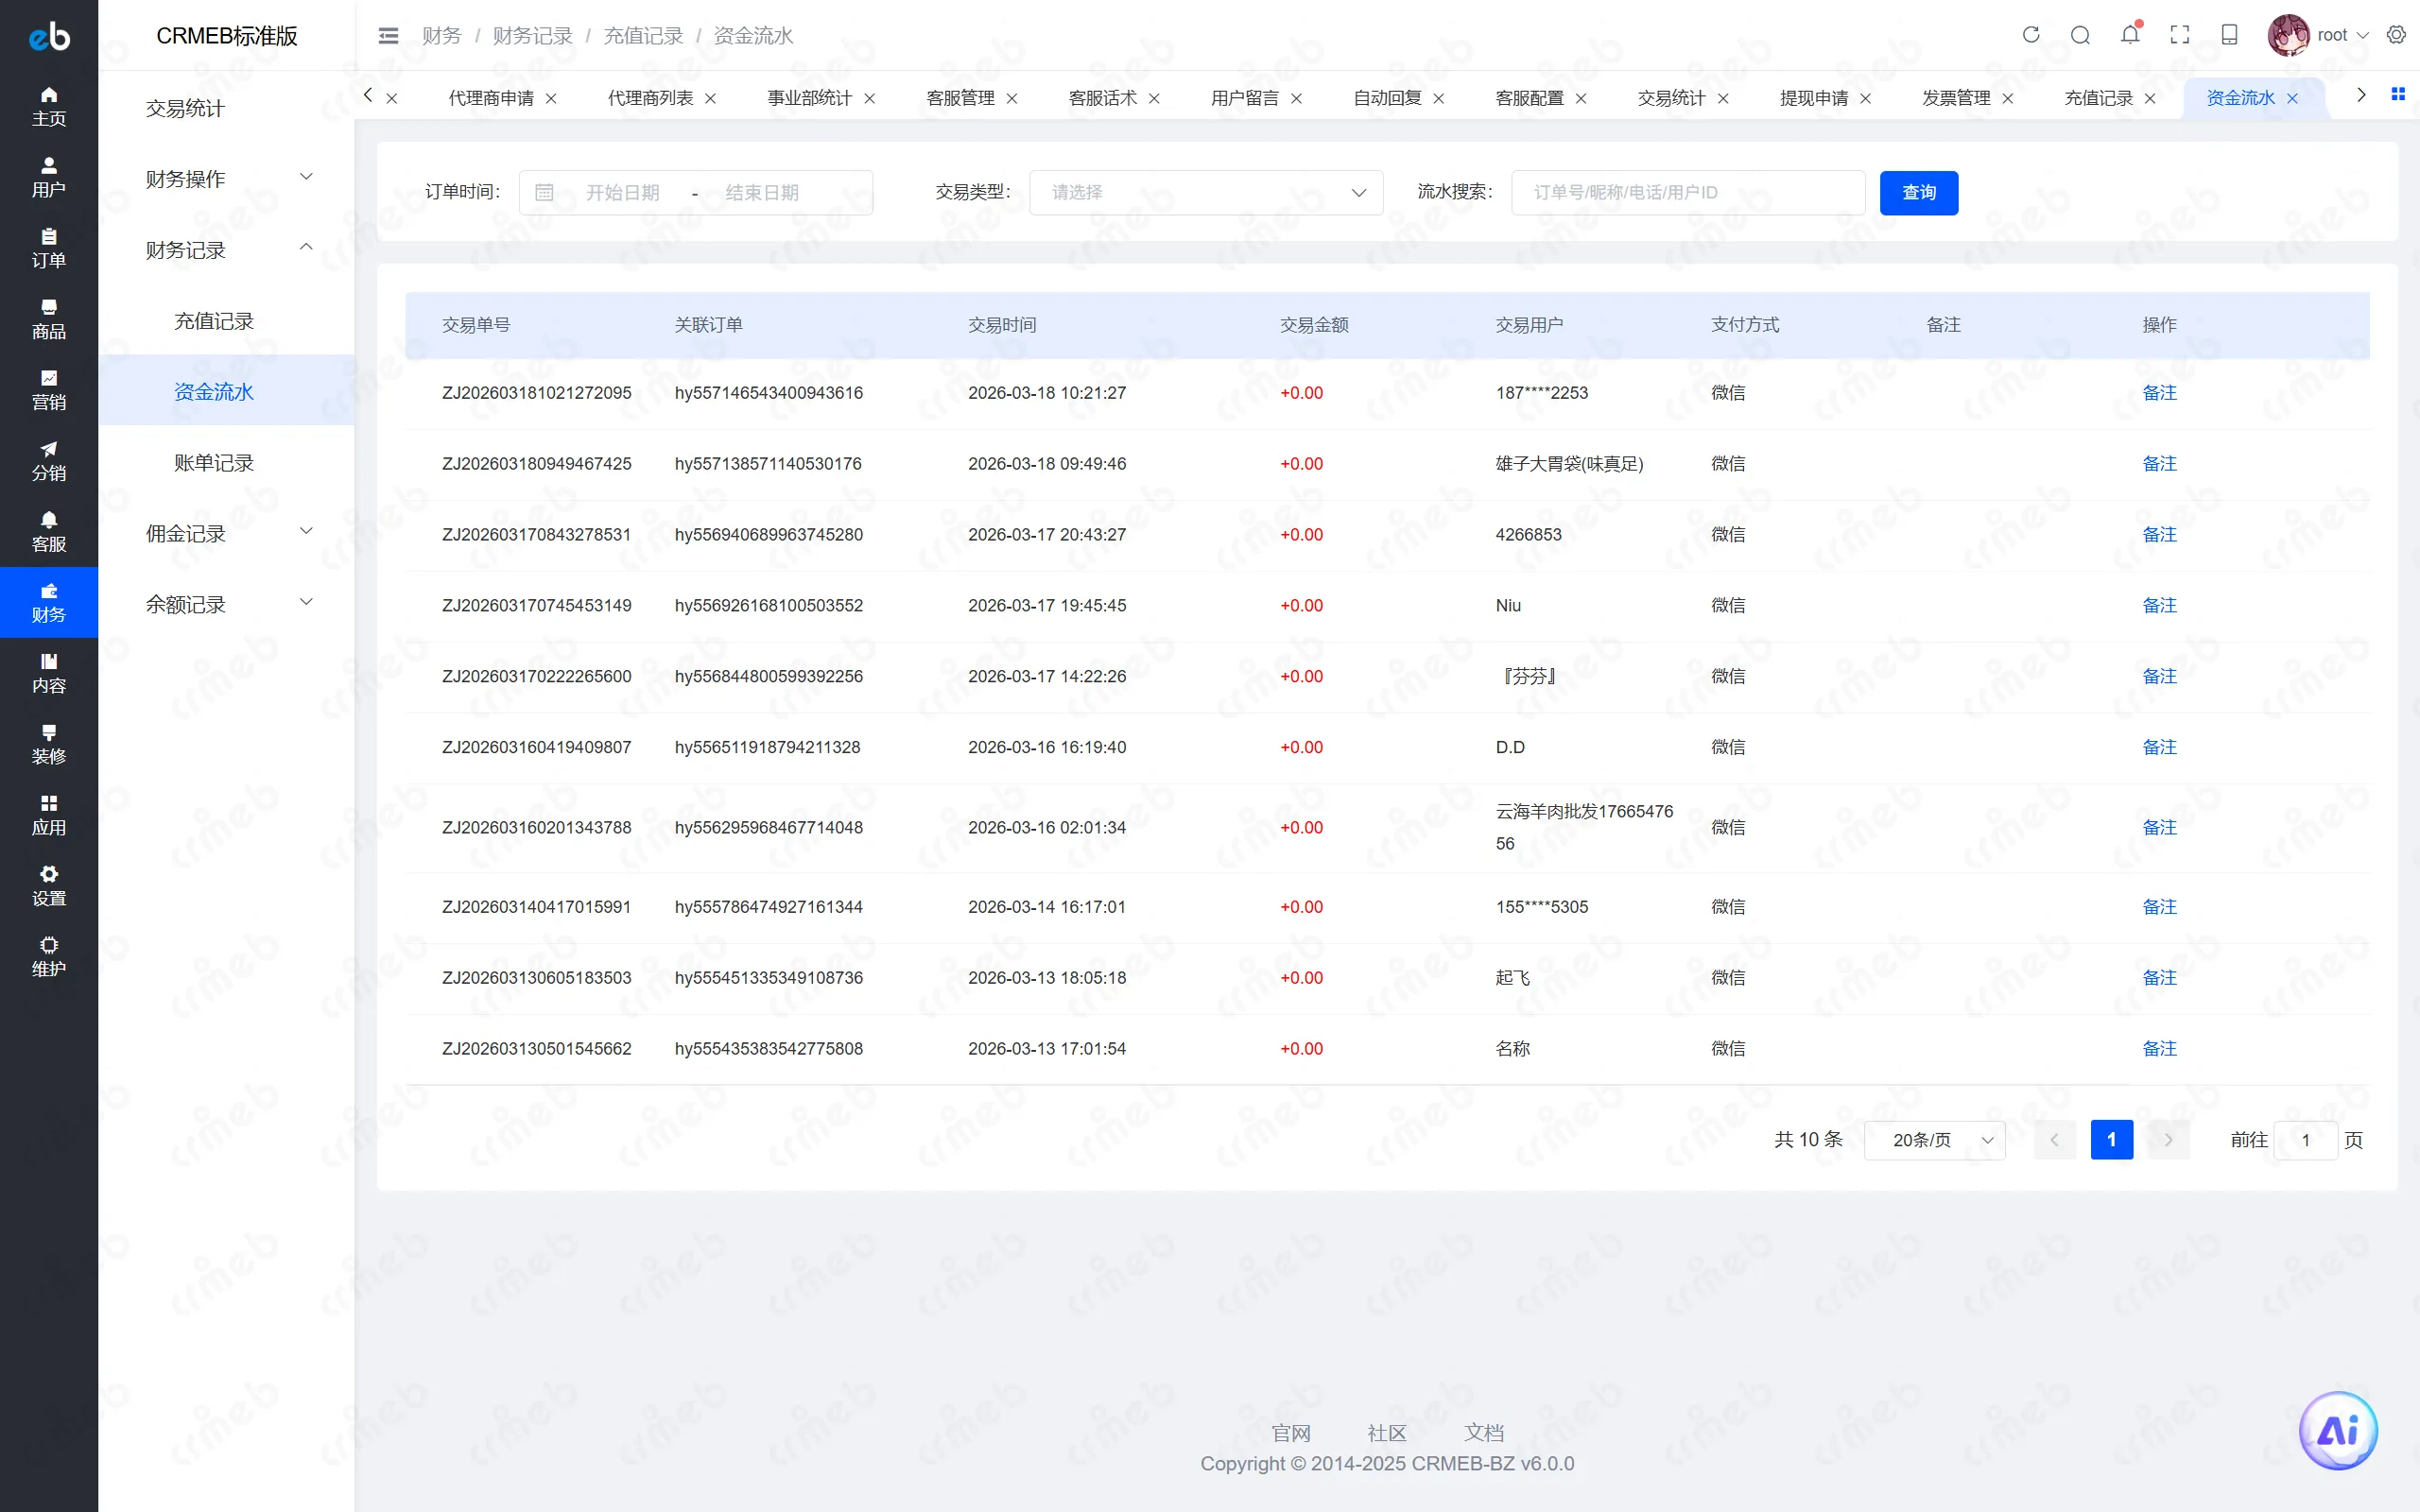Screen dimensions: 2420x1512
Task: Open the 内容 content sidebar icon
Action: click(48, 673)
